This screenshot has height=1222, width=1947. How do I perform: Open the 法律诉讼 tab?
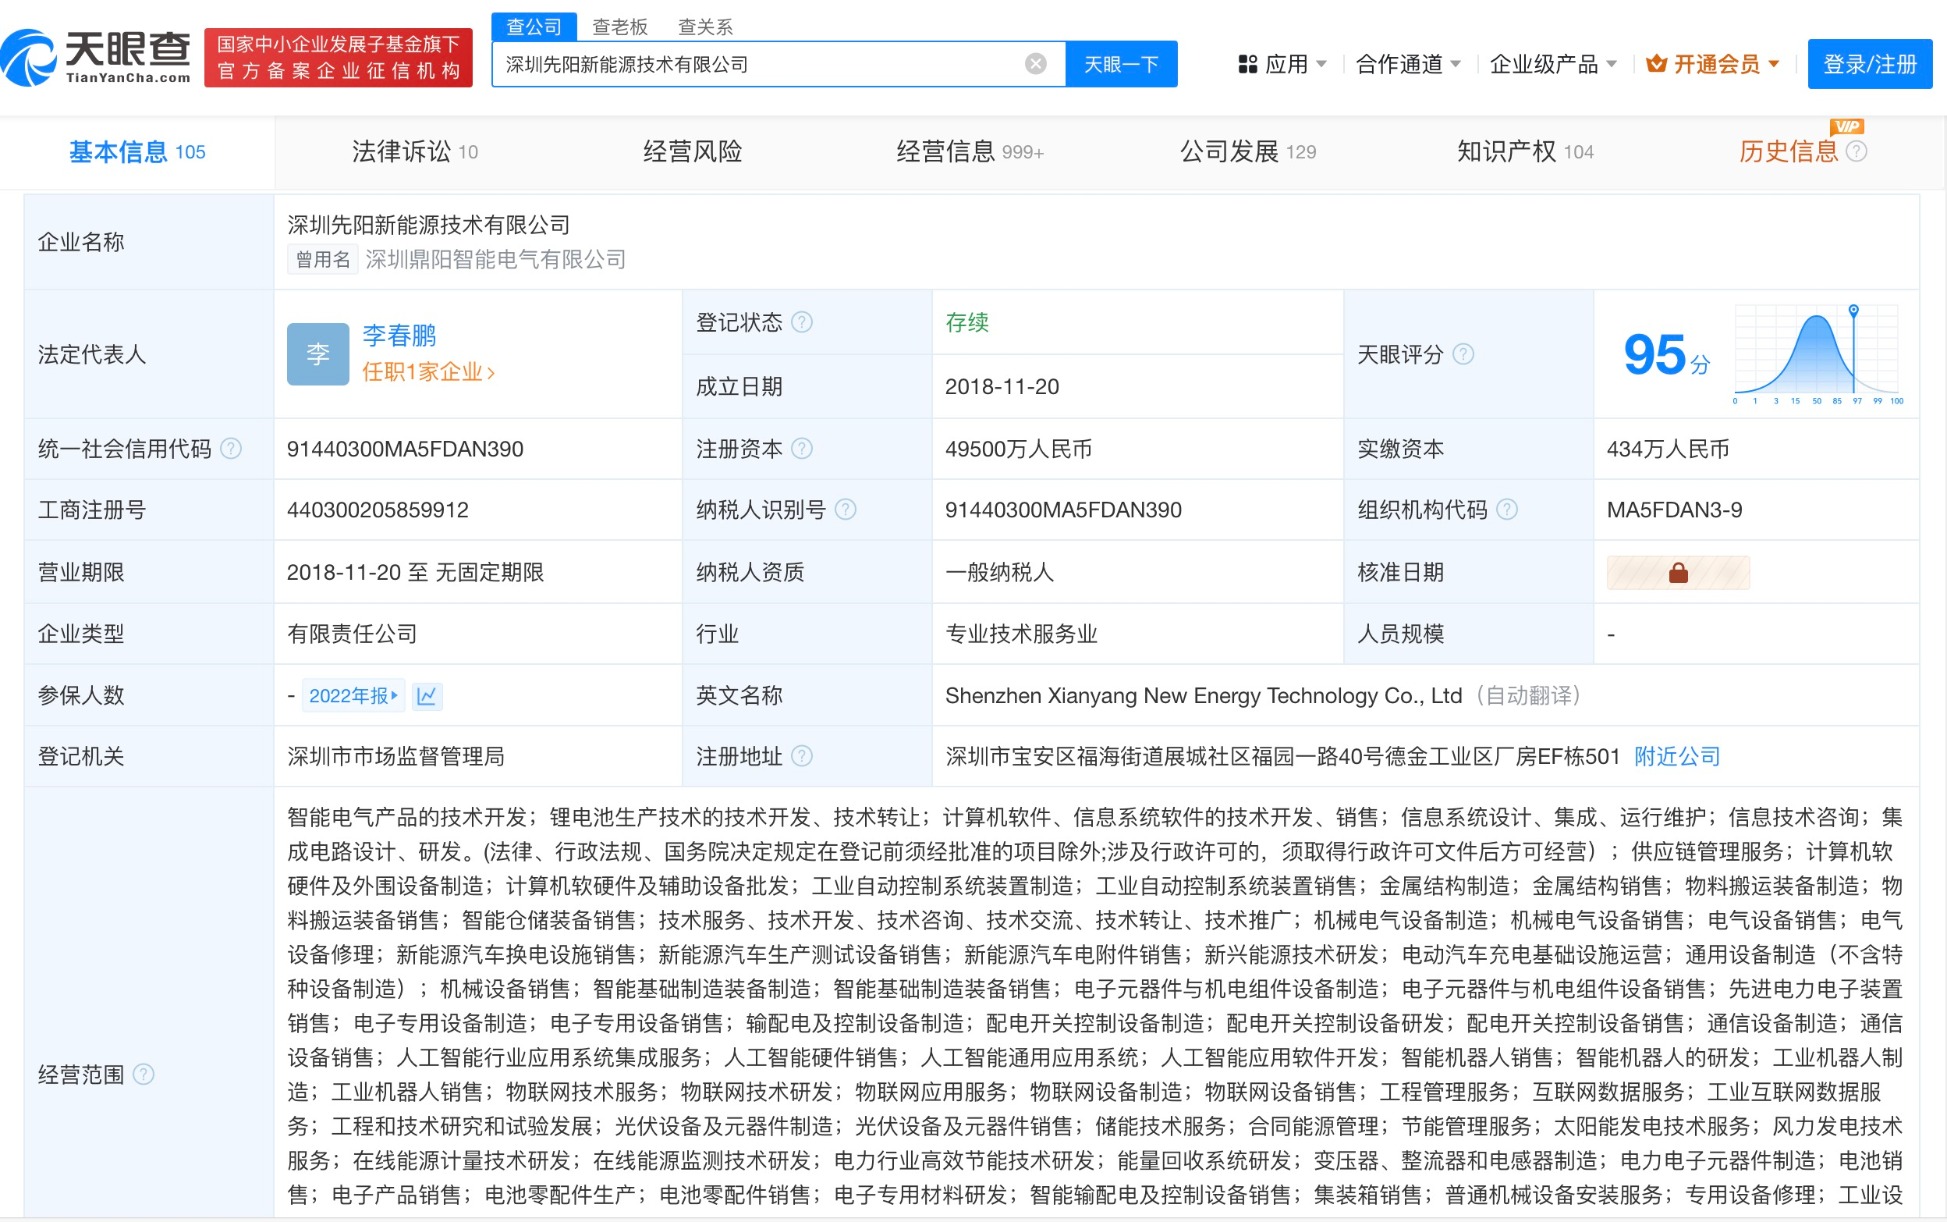[x=415, y=152]
